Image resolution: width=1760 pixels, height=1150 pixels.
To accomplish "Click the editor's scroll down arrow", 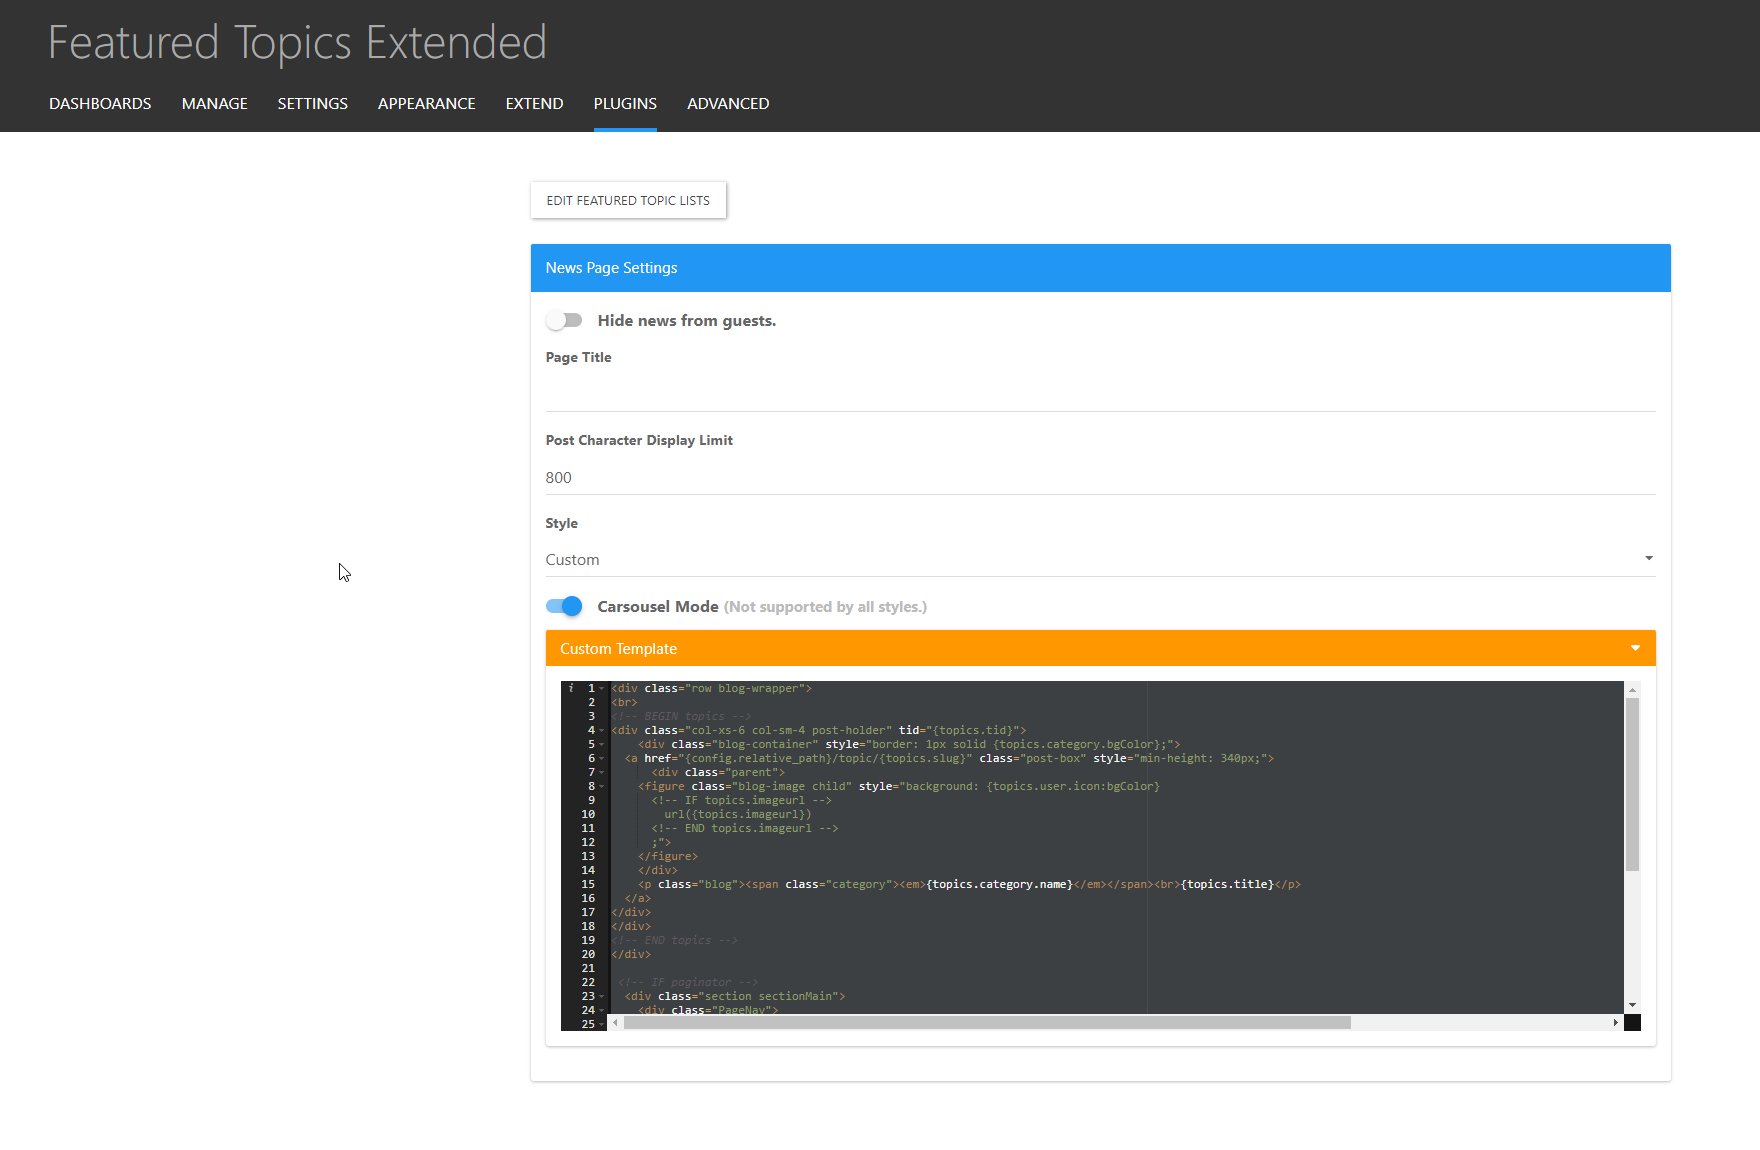I will 1632,1005.
